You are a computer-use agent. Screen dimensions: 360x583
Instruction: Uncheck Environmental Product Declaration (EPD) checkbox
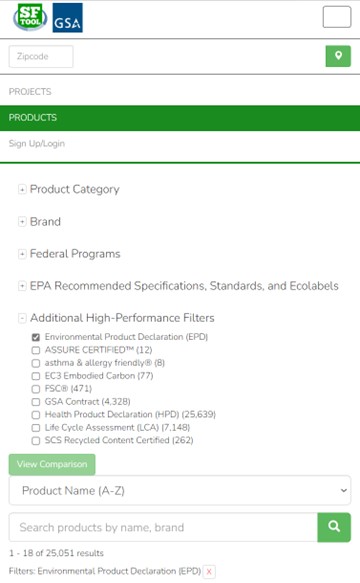click(x=36, y=337)
